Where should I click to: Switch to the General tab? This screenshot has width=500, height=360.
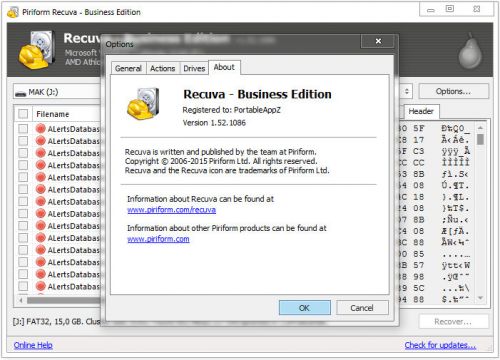[128, 68]
